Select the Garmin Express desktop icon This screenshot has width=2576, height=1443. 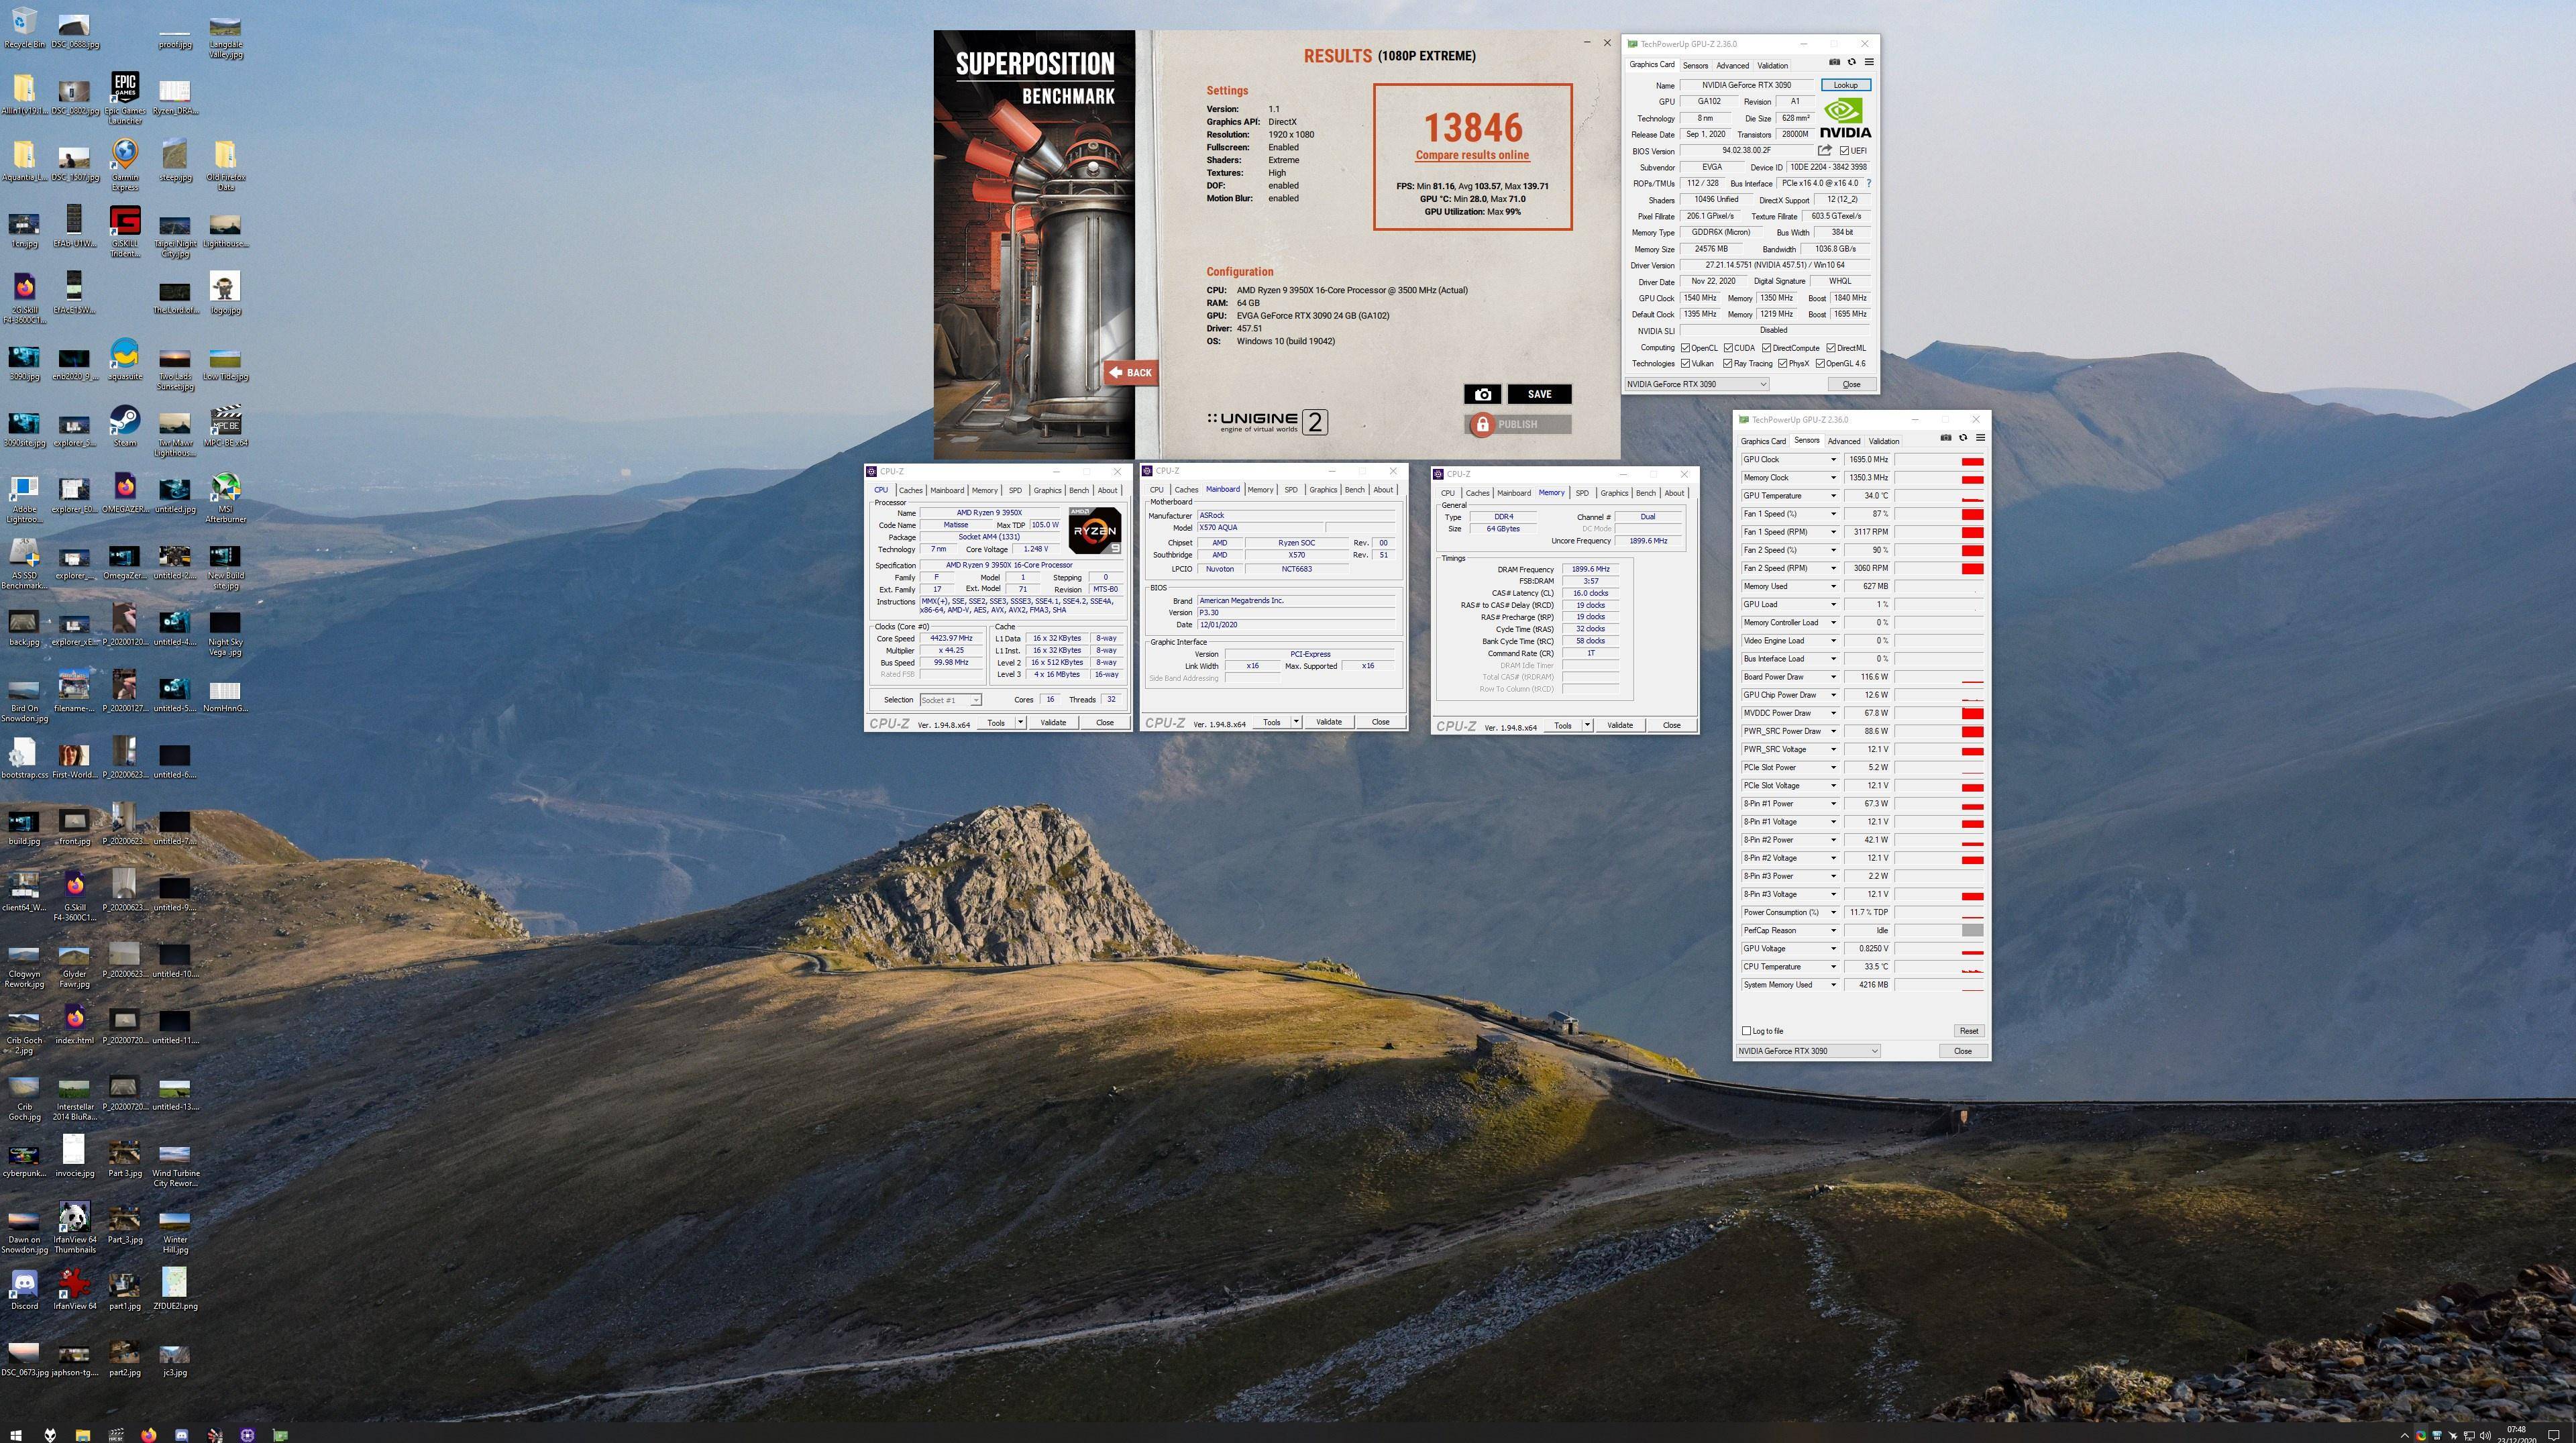pyautogui.click(x=125, y=165)
